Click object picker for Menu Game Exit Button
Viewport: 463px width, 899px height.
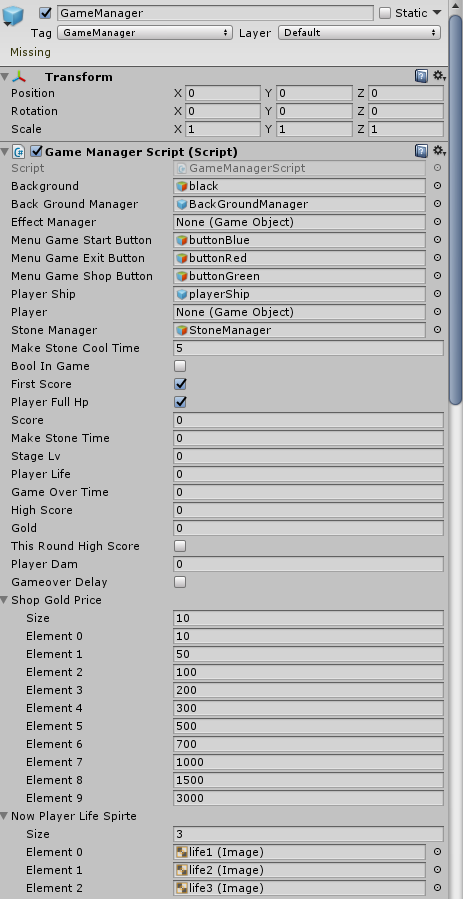(x=437, y=258)
